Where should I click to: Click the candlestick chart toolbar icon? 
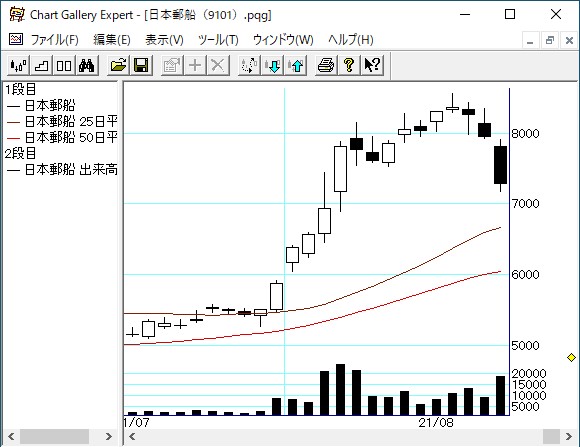pyautogui.click(x=18, y=65)
